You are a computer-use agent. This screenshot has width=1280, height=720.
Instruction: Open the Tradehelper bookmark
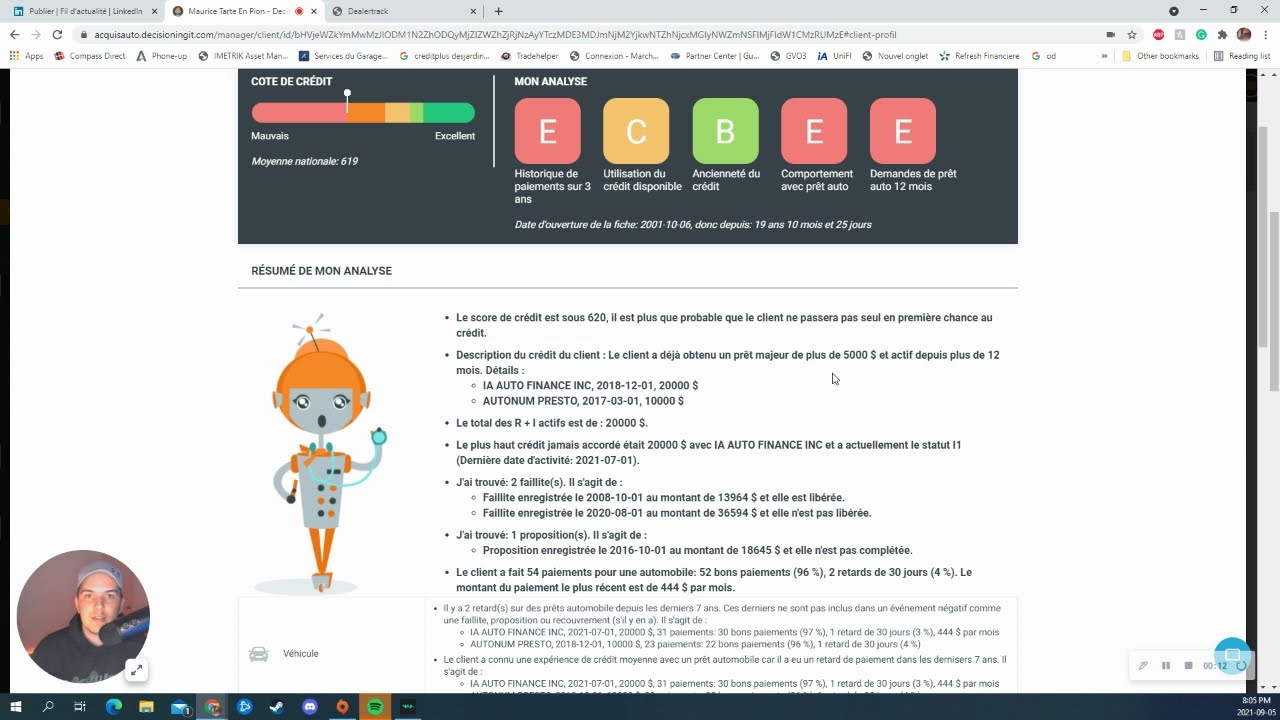point(529,56)
